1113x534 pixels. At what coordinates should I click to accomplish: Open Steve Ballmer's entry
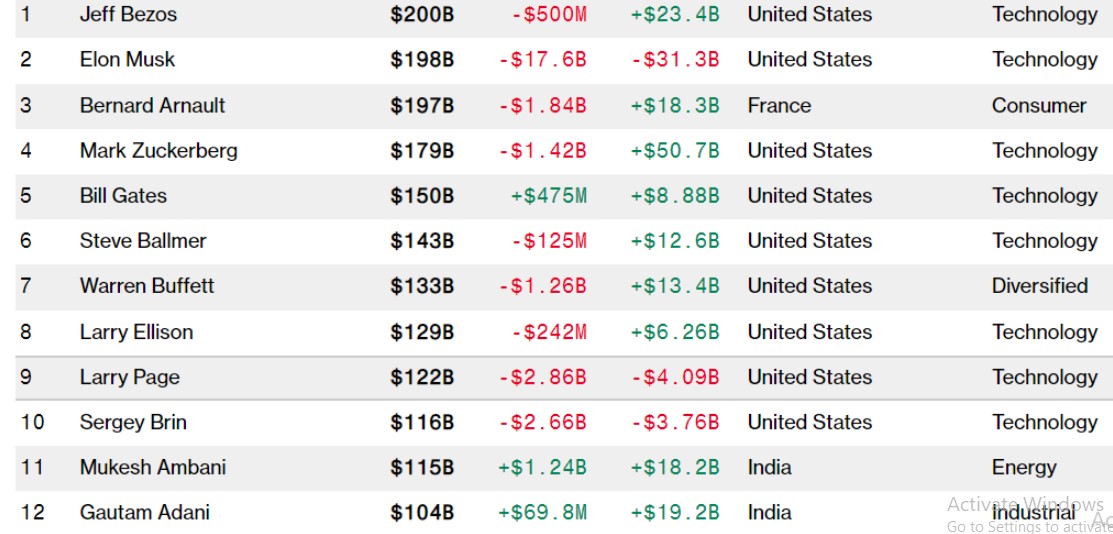[x=143, y=240]
